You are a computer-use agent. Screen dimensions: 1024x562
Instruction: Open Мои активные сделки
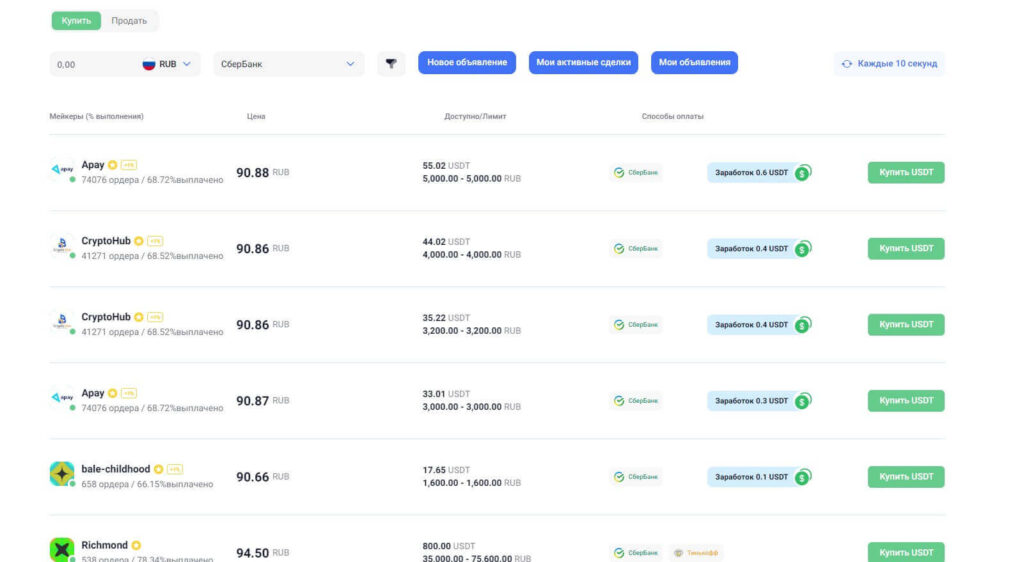coord(583,63)
